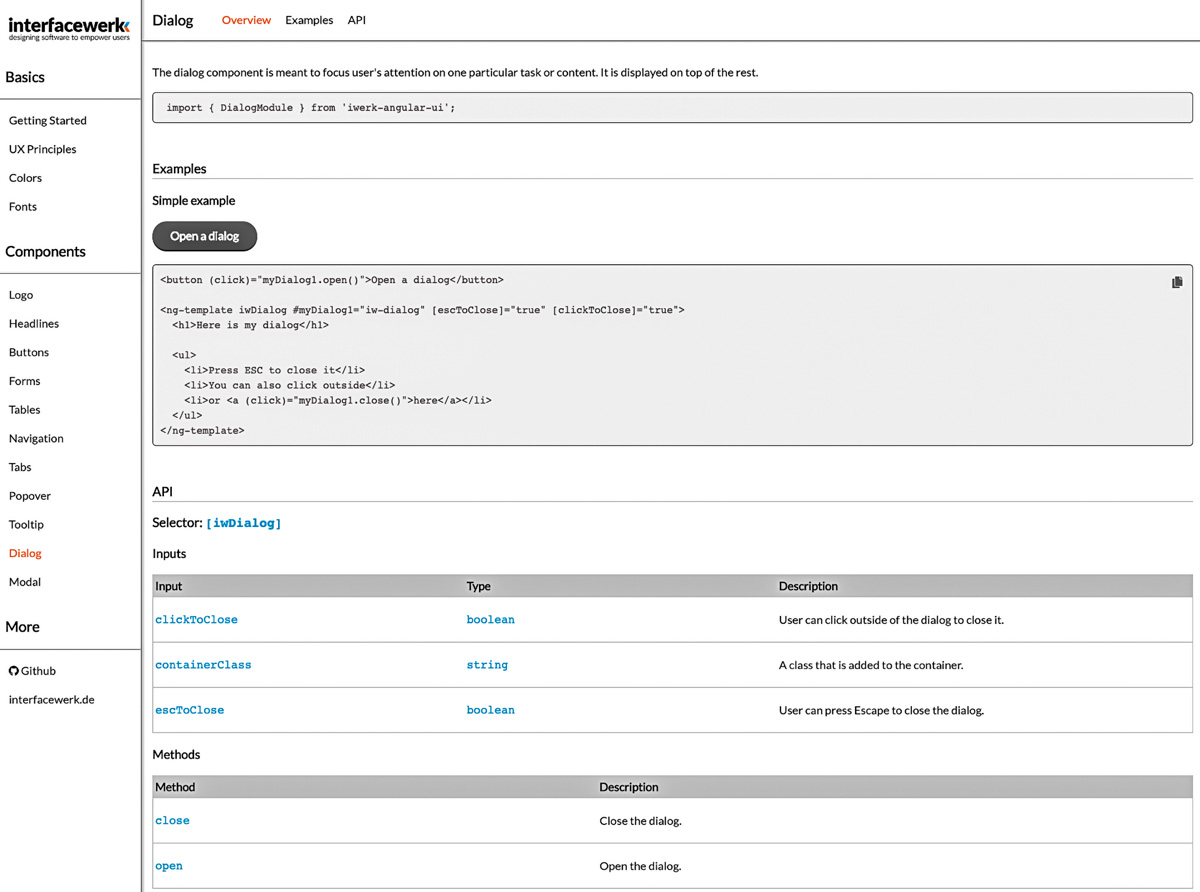Switch to the Overview tab
The width and height of the screenshot is (1200, 892).
click(246, 19)
